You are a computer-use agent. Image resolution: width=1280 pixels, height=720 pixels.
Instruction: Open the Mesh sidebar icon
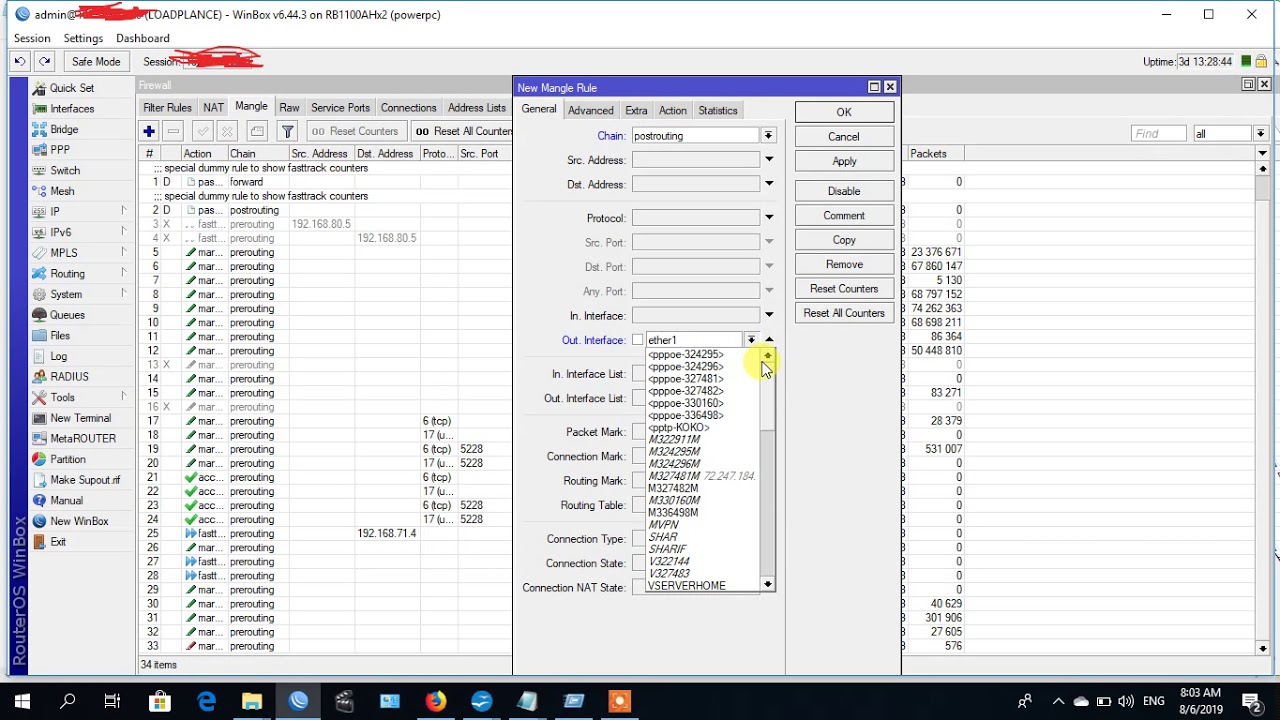pos(39,191)
